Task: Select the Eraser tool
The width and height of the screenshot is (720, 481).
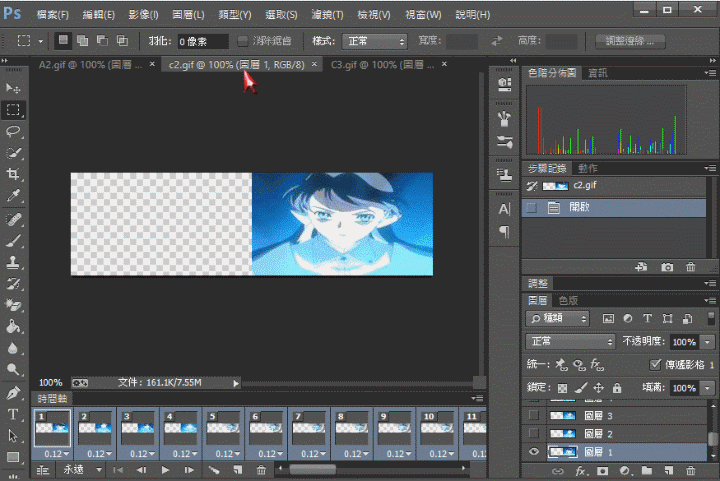Action: point(13,305)
